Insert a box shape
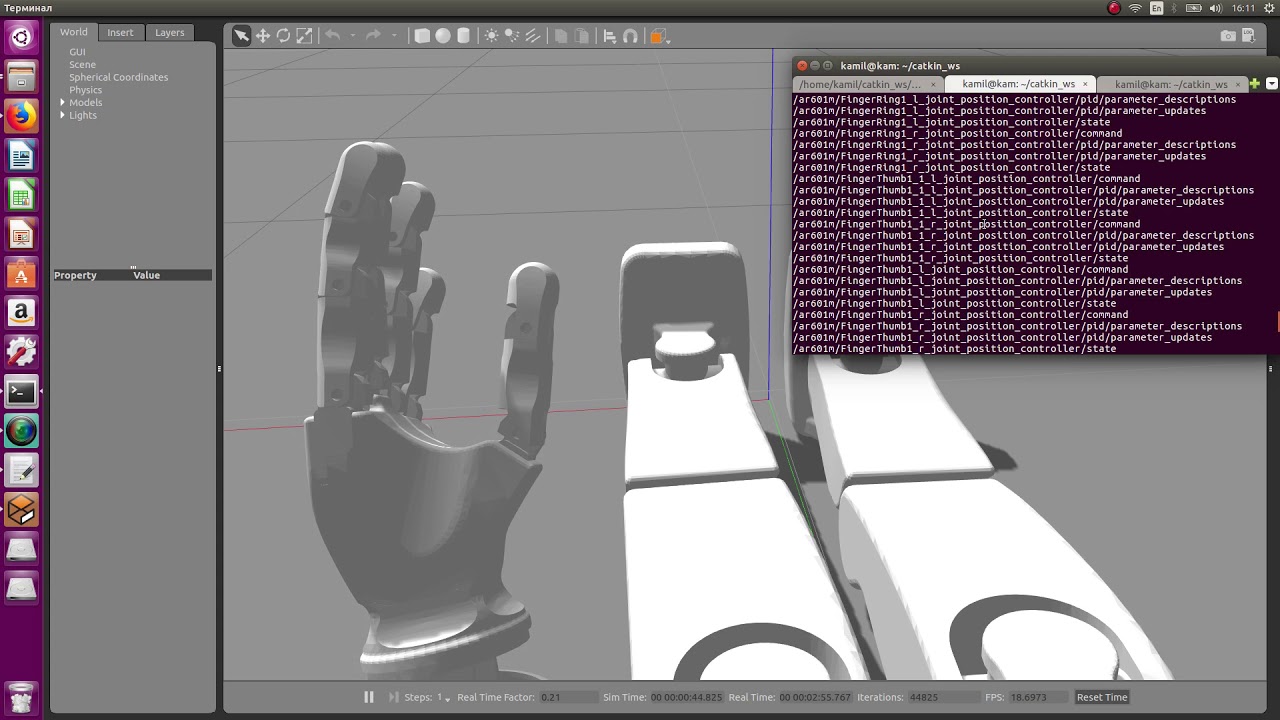 point(422,36)
